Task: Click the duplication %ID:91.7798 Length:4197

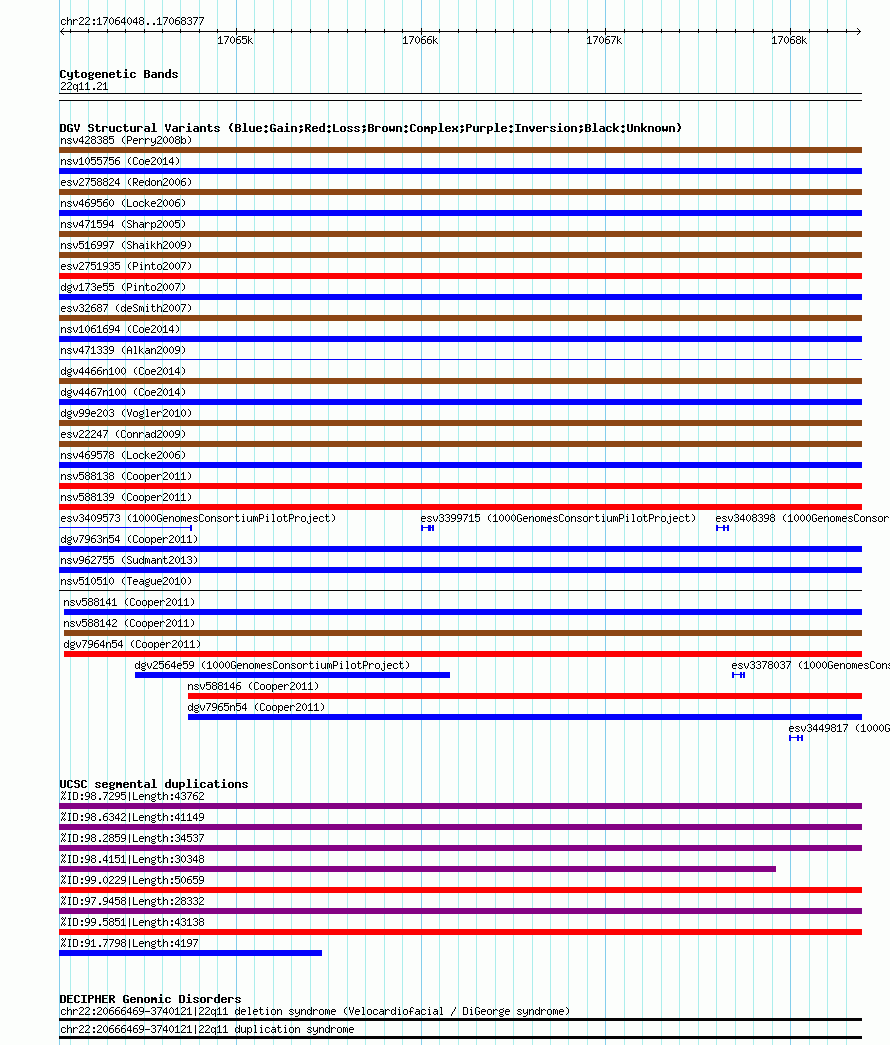Action: point(191,953)
